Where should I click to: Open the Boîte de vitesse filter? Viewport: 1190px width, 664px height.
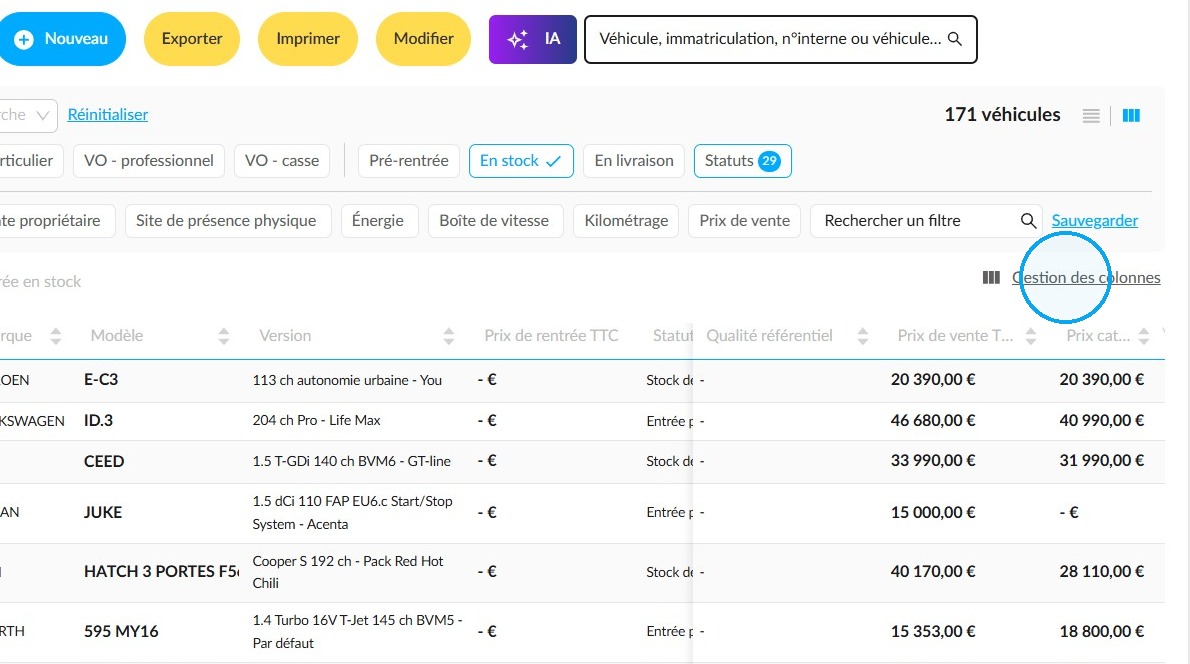(494, 221)
